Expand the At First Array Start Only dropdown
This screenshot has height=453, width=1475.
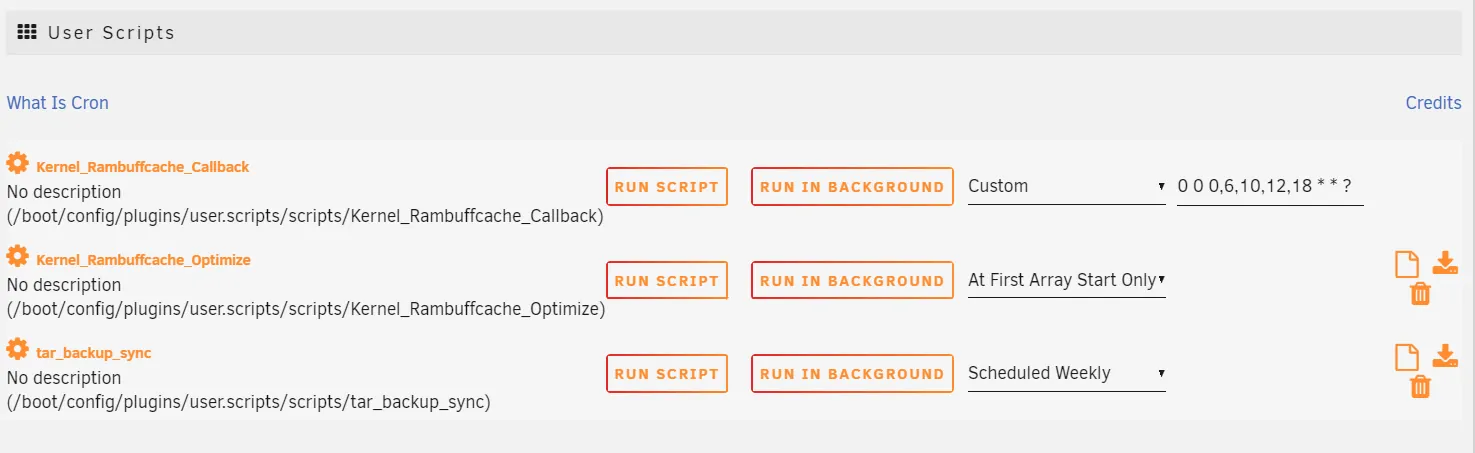[1066, 281]
